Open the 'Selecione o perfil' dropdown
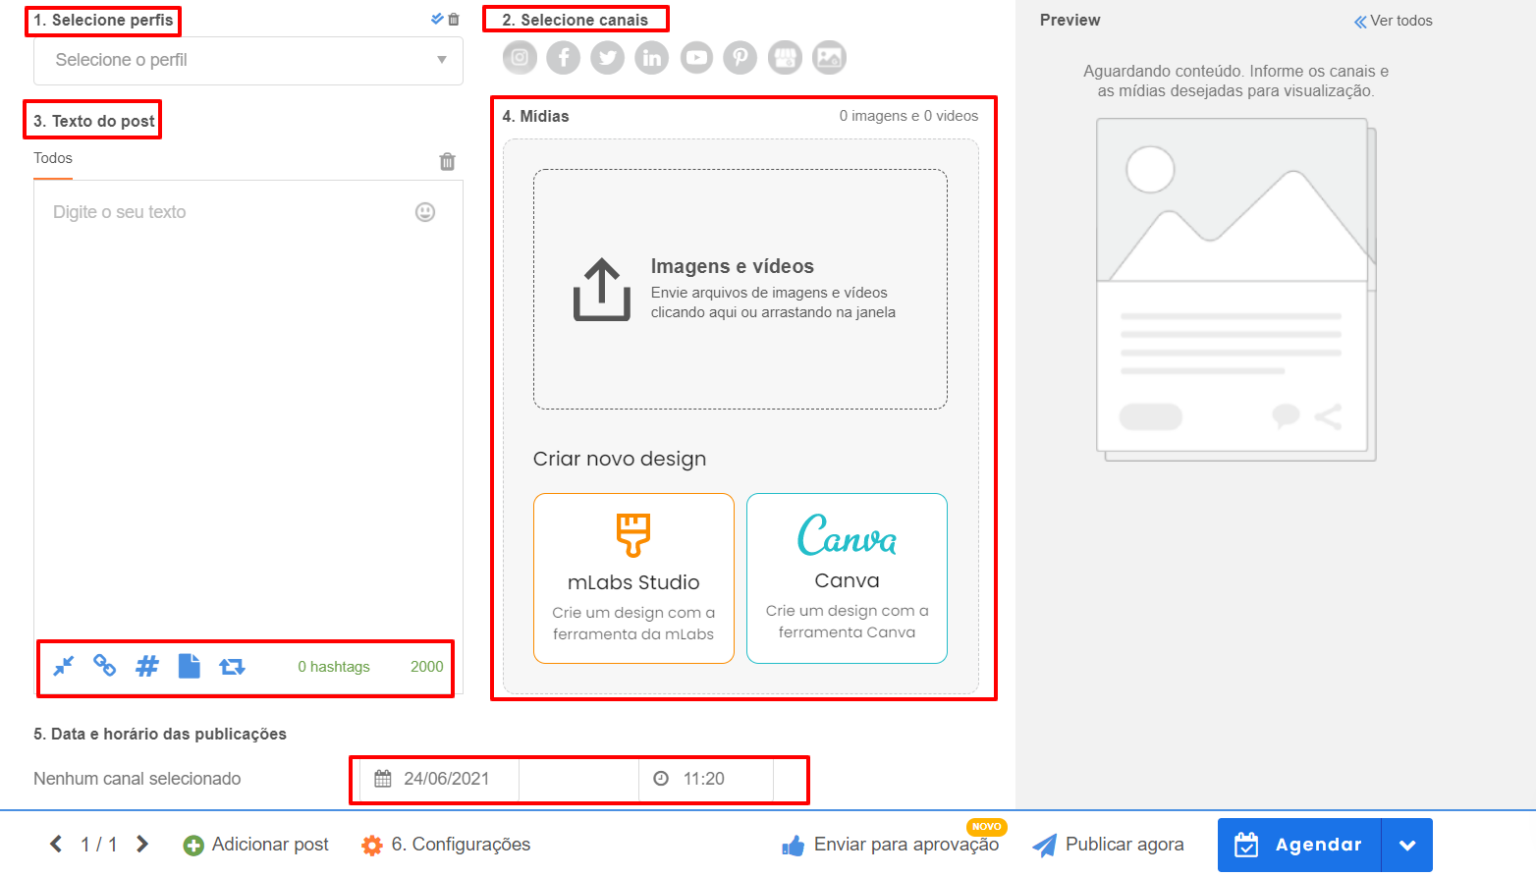 pos(247,61)
